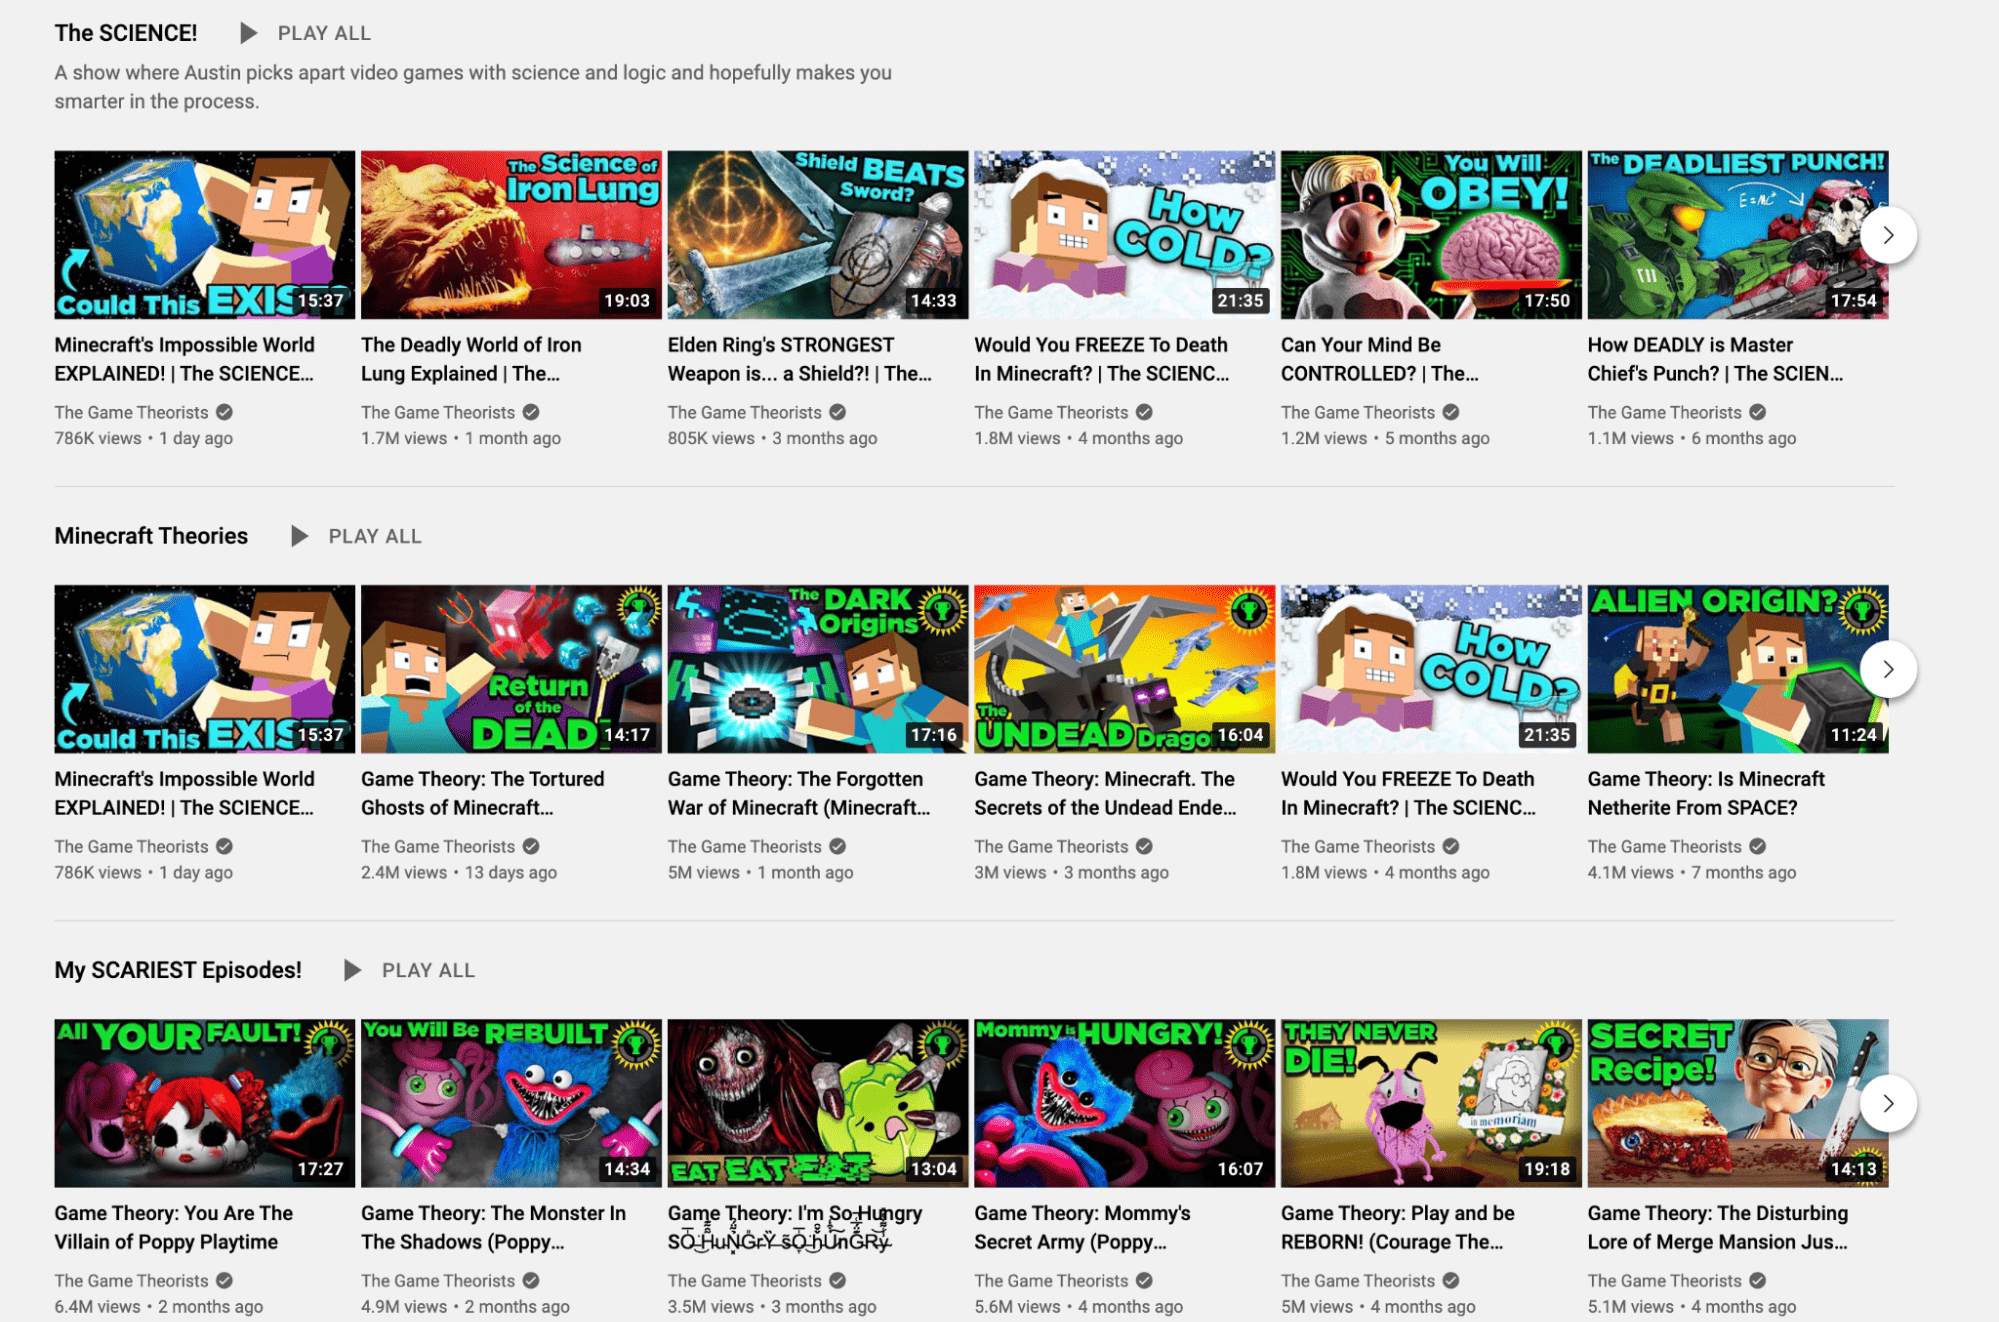Click the 19:03 duration badge on Iron Lung

pos(627,300)
